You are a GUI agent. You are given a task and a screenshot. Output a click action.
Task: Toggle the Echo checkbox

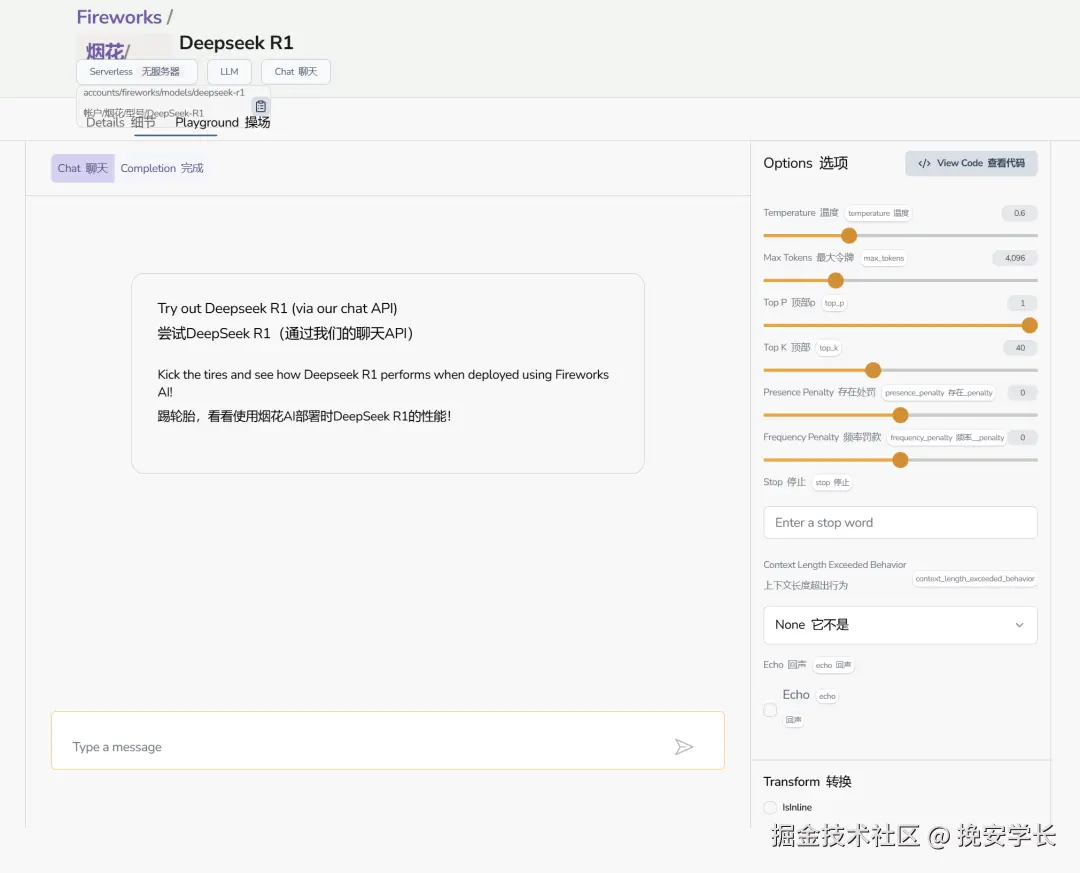(x=770, y=710)
